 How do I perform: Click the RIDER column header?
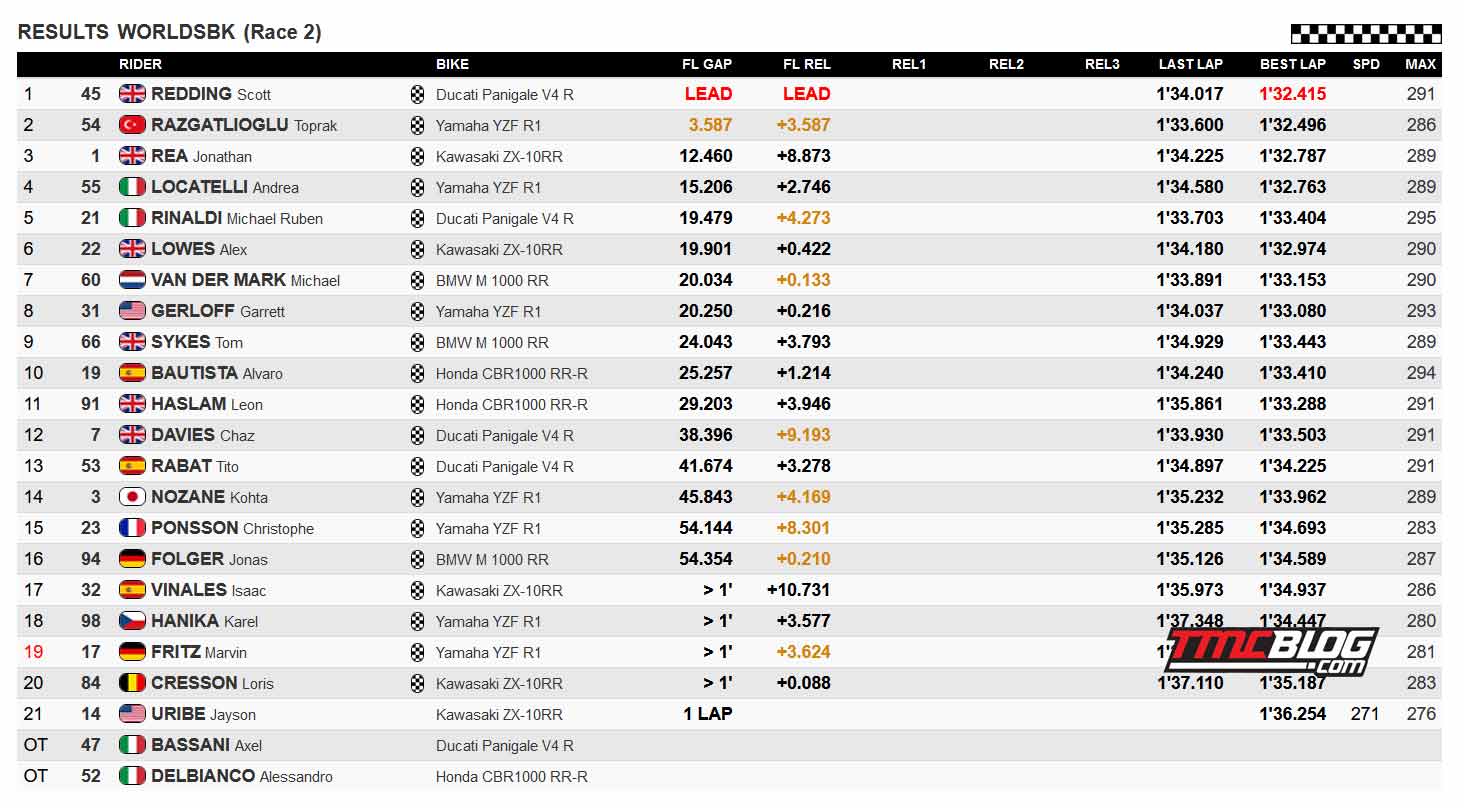140,64
